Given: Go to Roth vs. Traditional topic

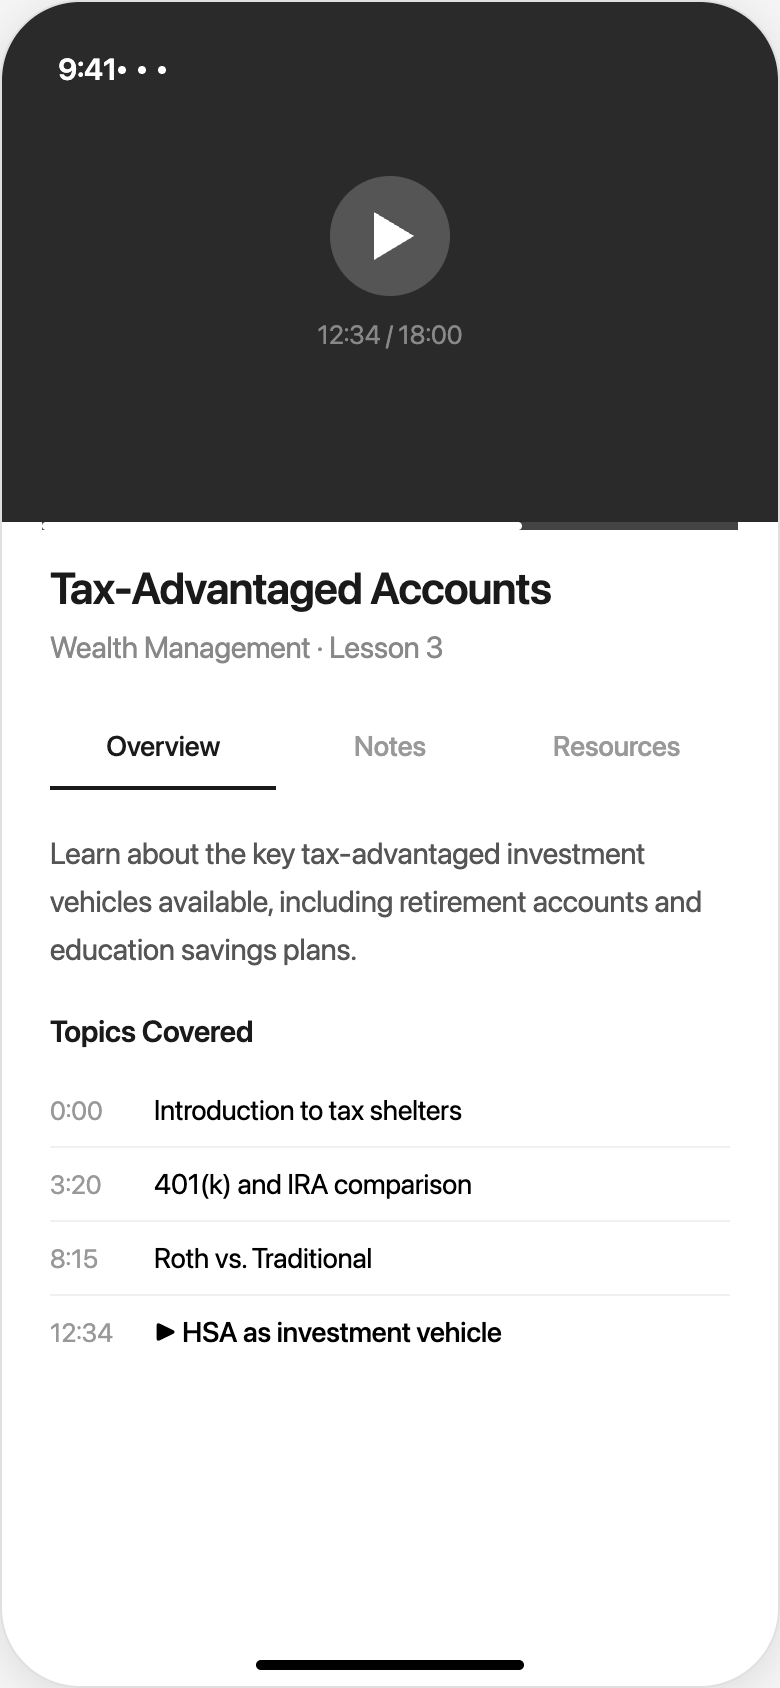Looking at the screenshot, I should (263, 1259).
